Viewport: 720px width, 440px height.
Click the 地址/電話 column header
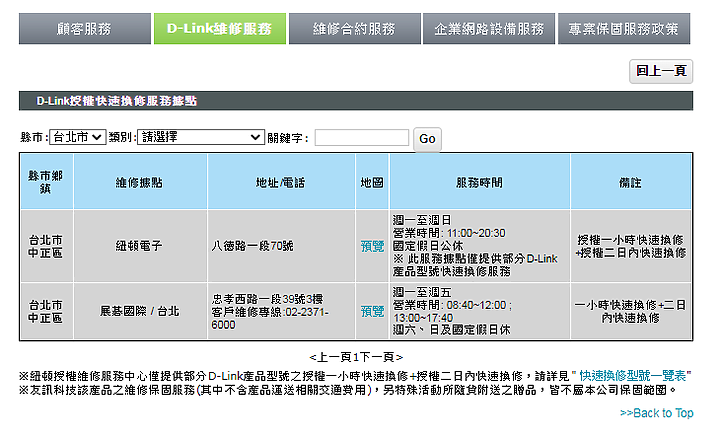[281, 182]
